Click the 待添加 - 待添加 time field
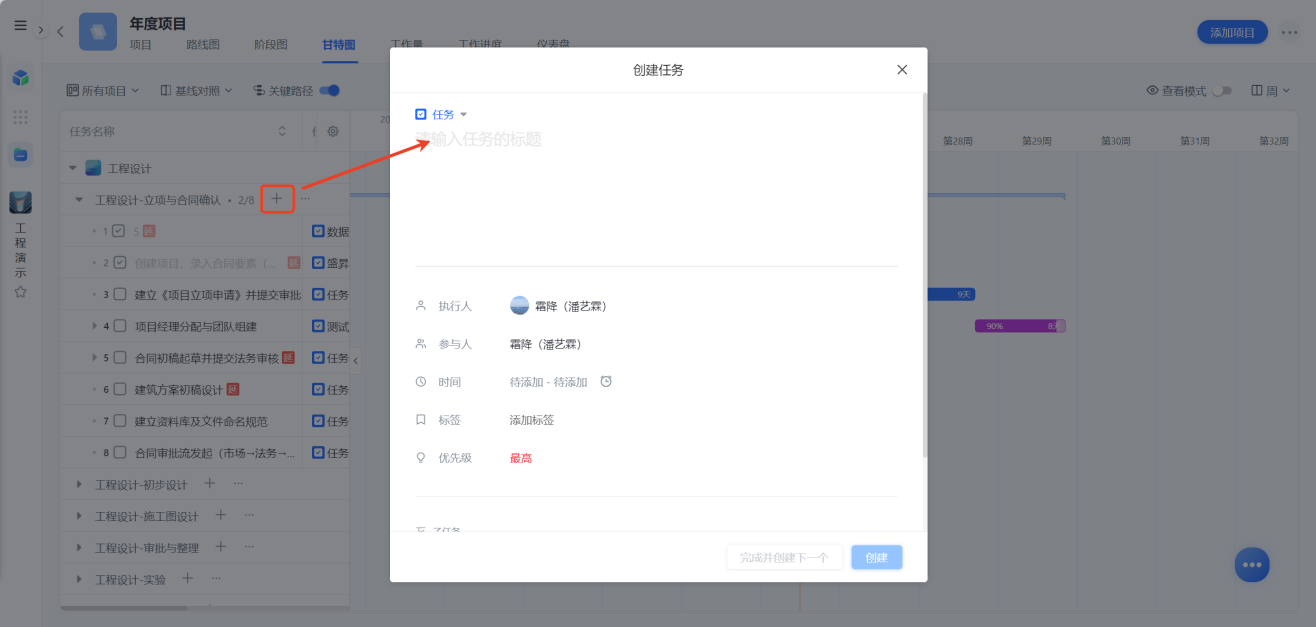The height and width of the screenshot is (627, 1316). [x=549, y=382]
